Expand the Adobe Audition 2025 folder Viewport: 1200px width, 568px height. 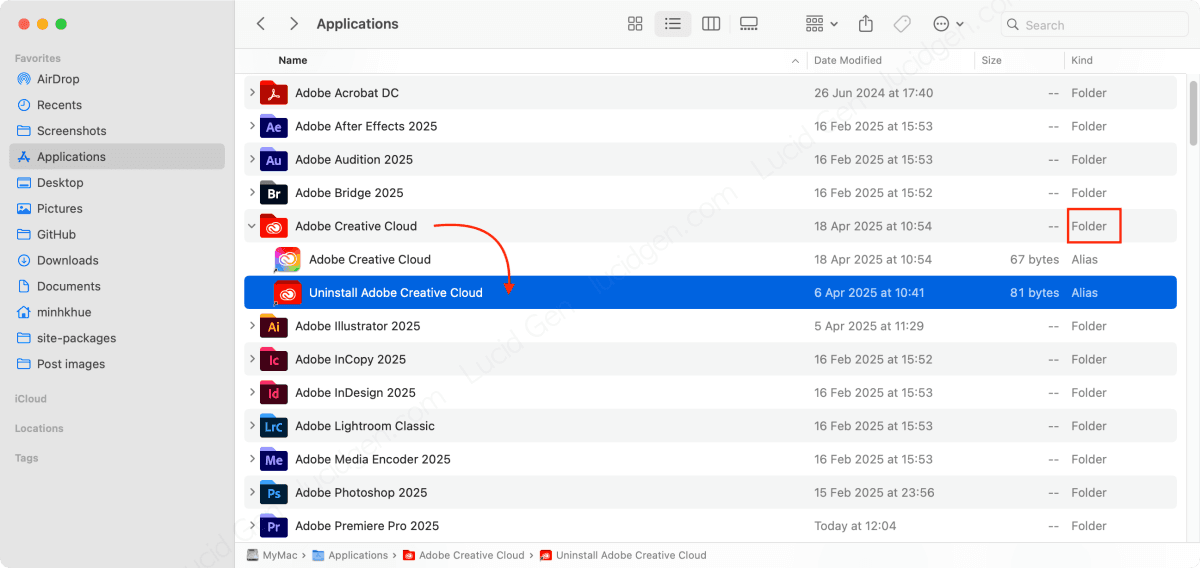[252, 159]
